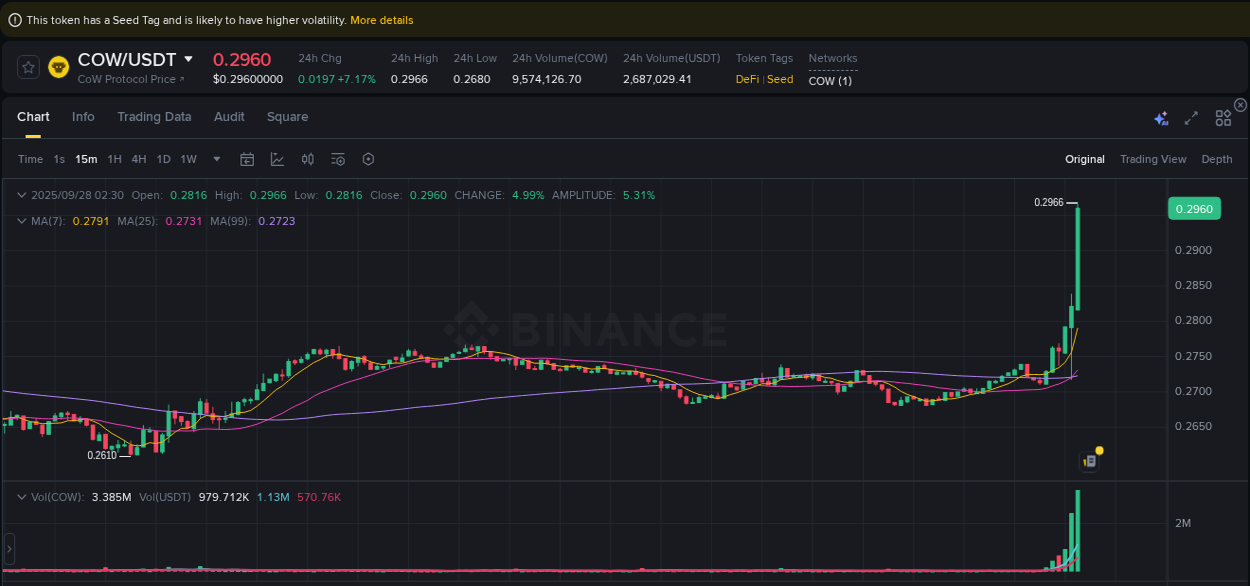Collapse the MA indicator row

(x=22, y=221)
